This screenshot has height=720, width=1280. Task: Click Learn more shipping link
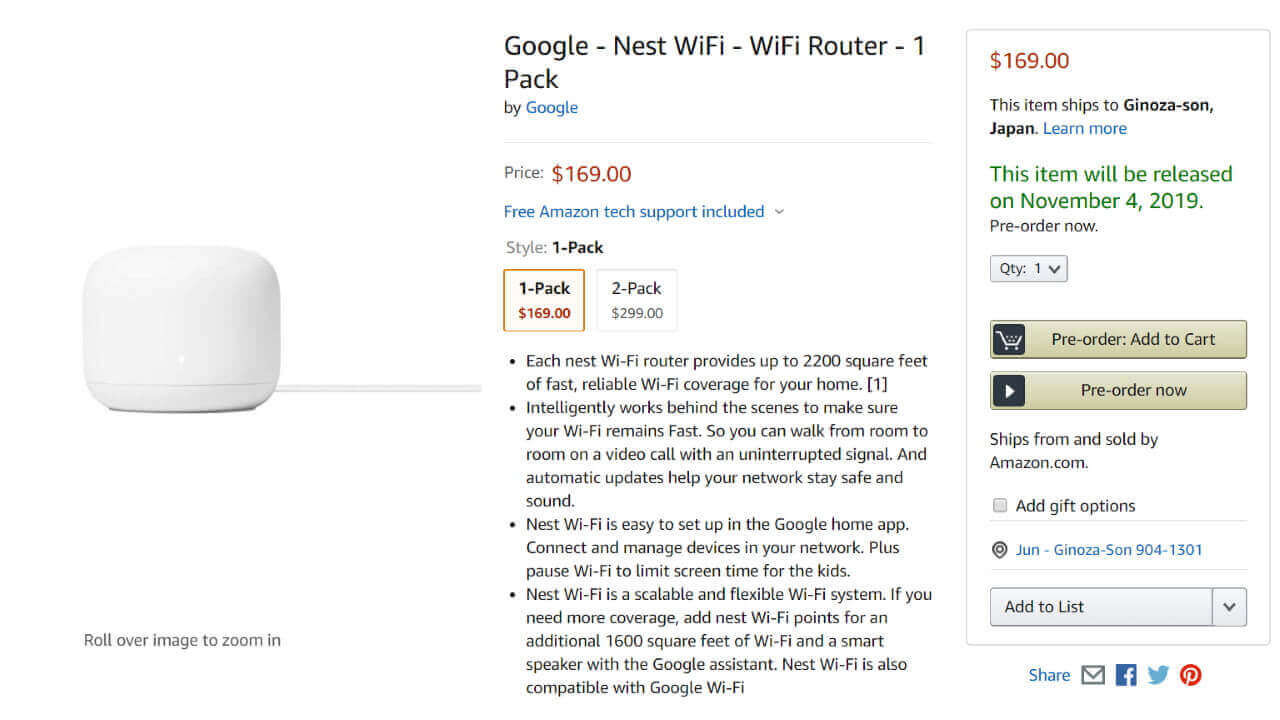1085,129
